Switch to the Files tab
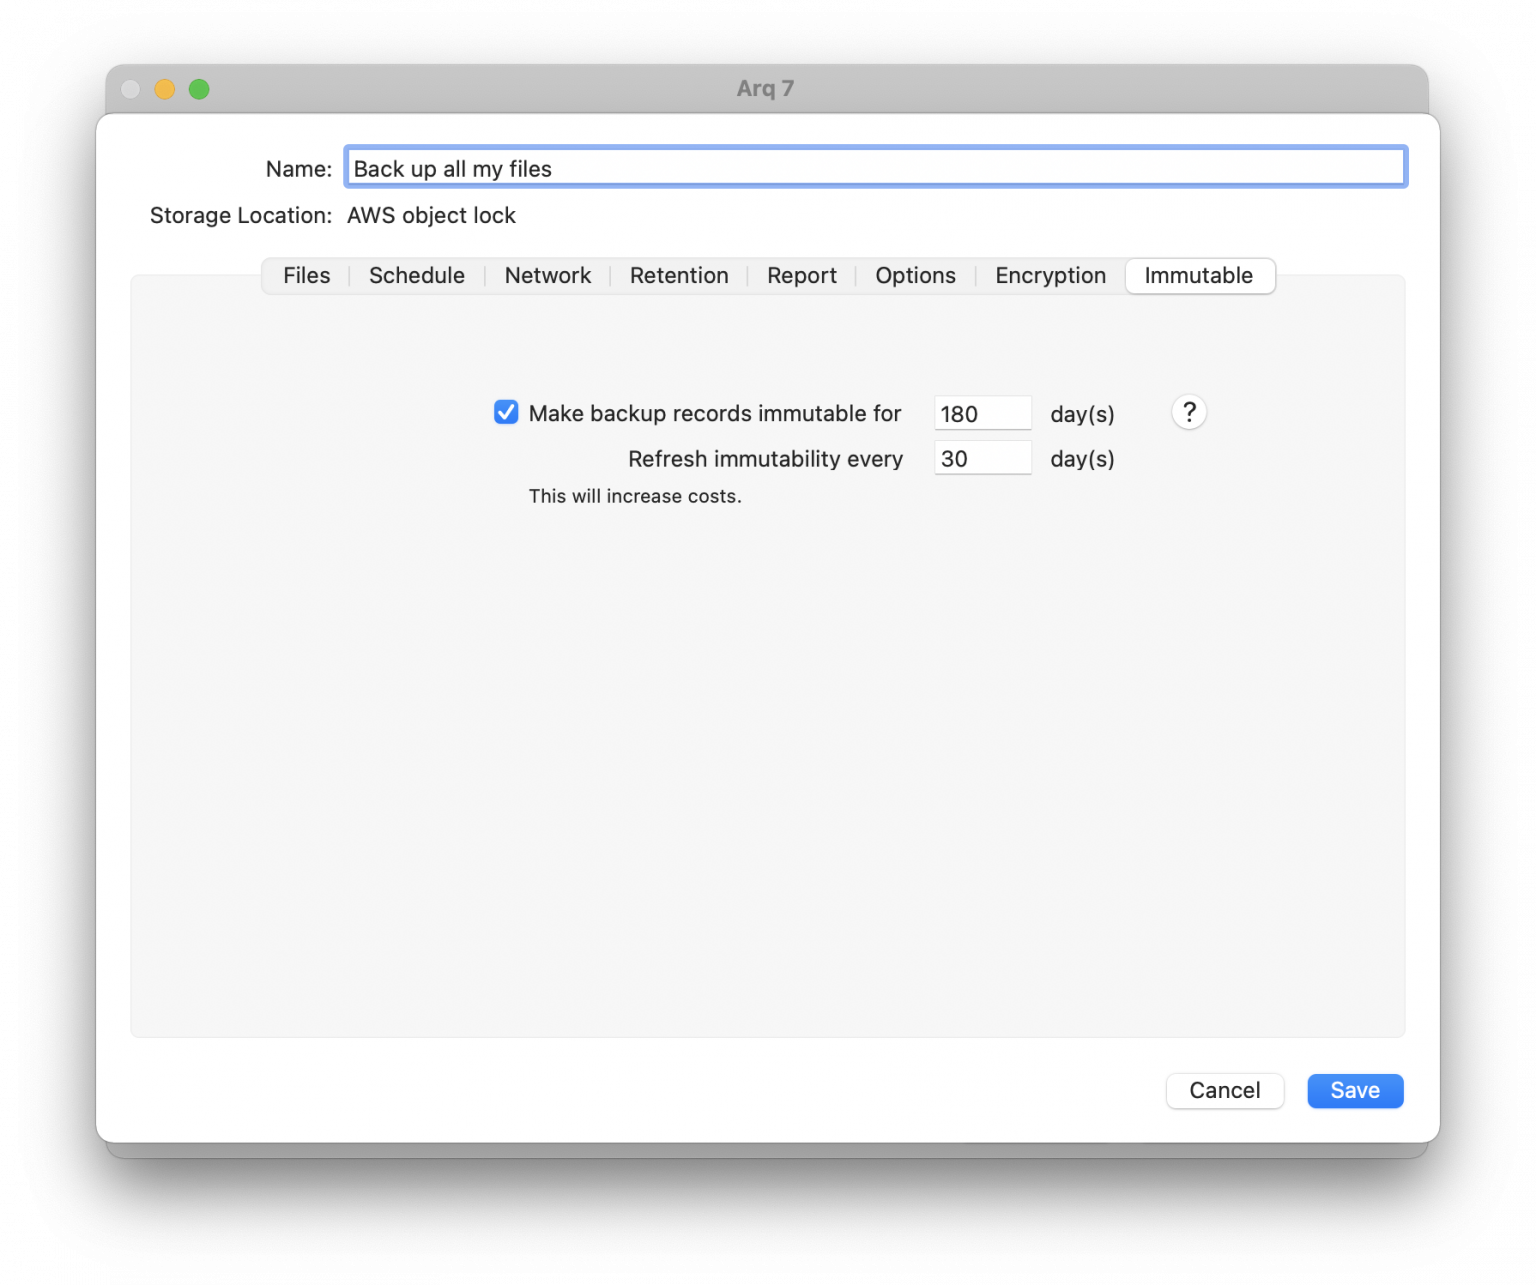The width and height of the screenshot is (1536, 1285). click(x=305, y=276)
